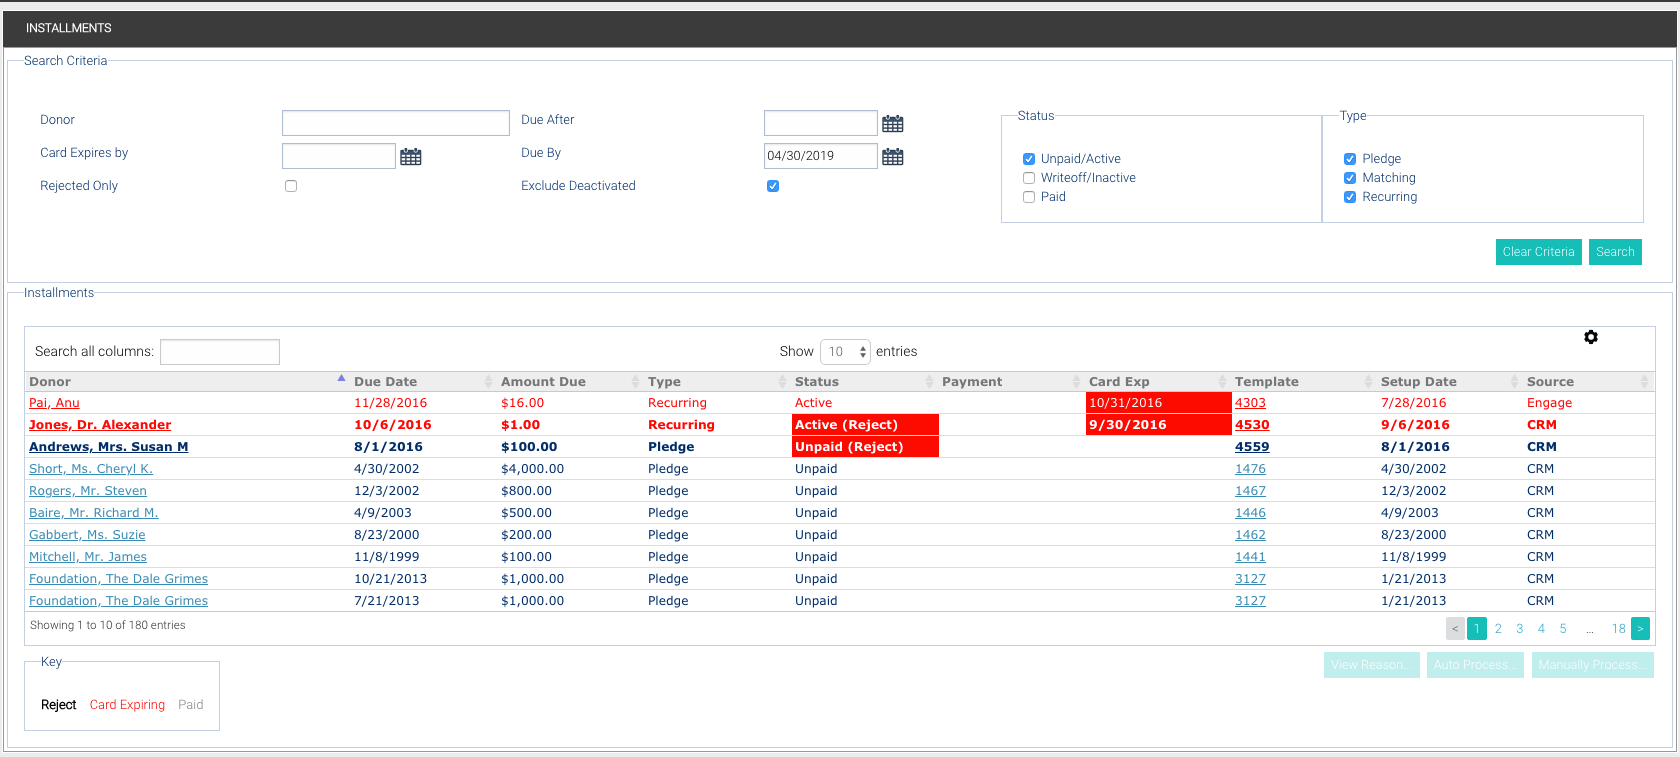The image size is (1680, 757).
Task: Sort by Amount Due column arrows
Action: (x=635, y=381)
